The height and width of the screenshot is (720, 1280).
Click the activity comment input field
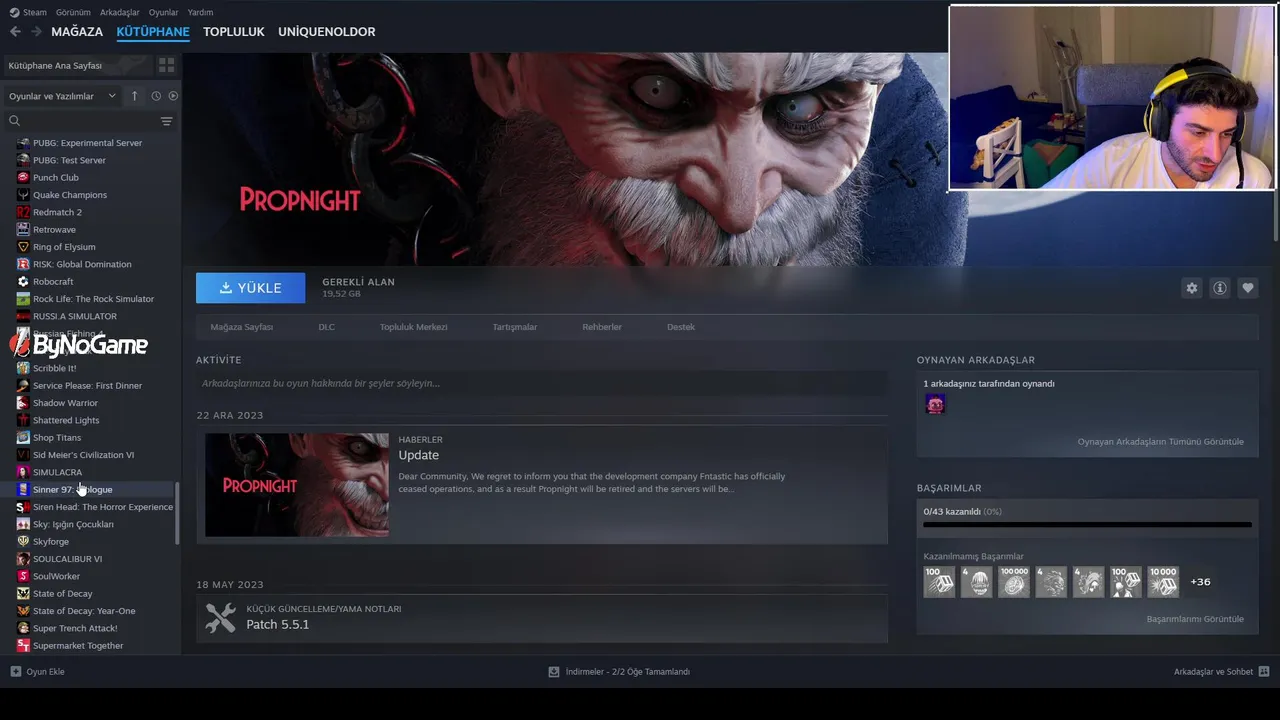coord(541,383)
